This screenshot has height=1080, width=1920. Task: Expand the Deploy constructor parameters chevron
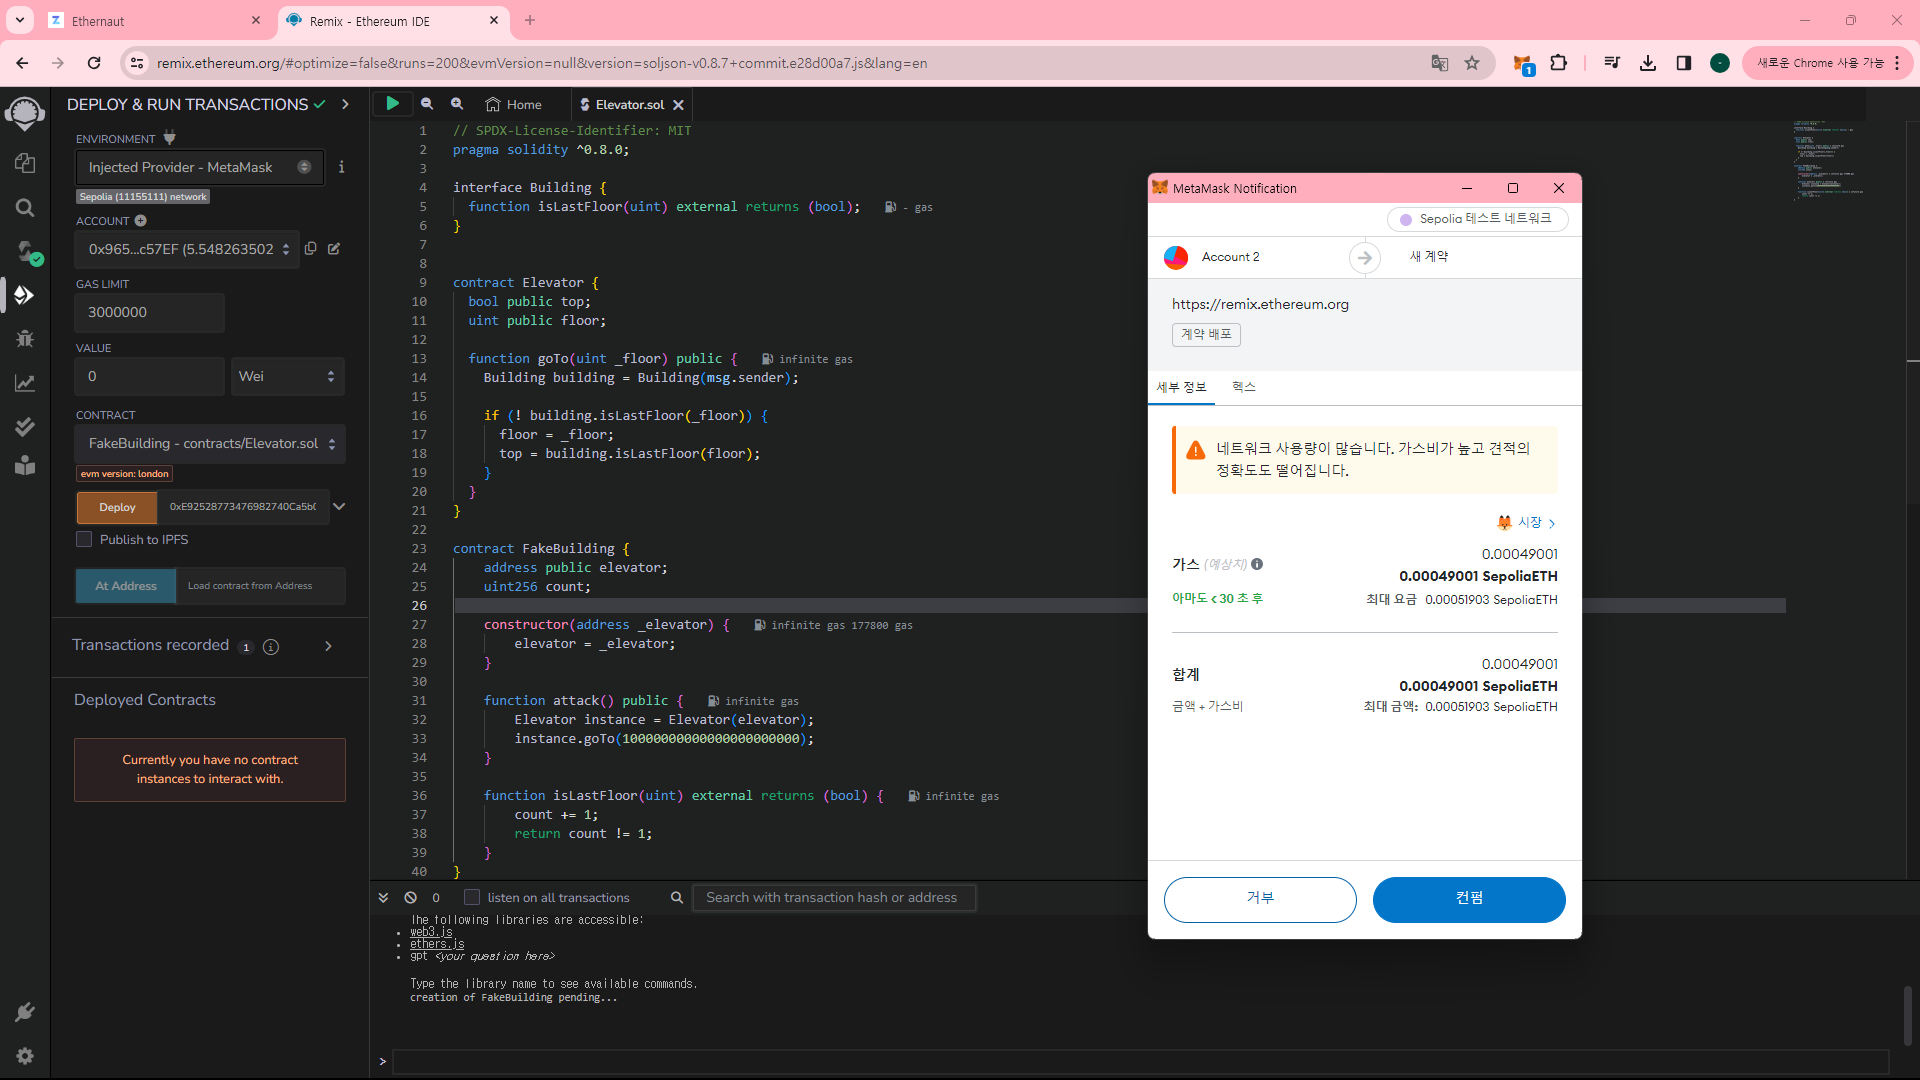tap(340, 507)
